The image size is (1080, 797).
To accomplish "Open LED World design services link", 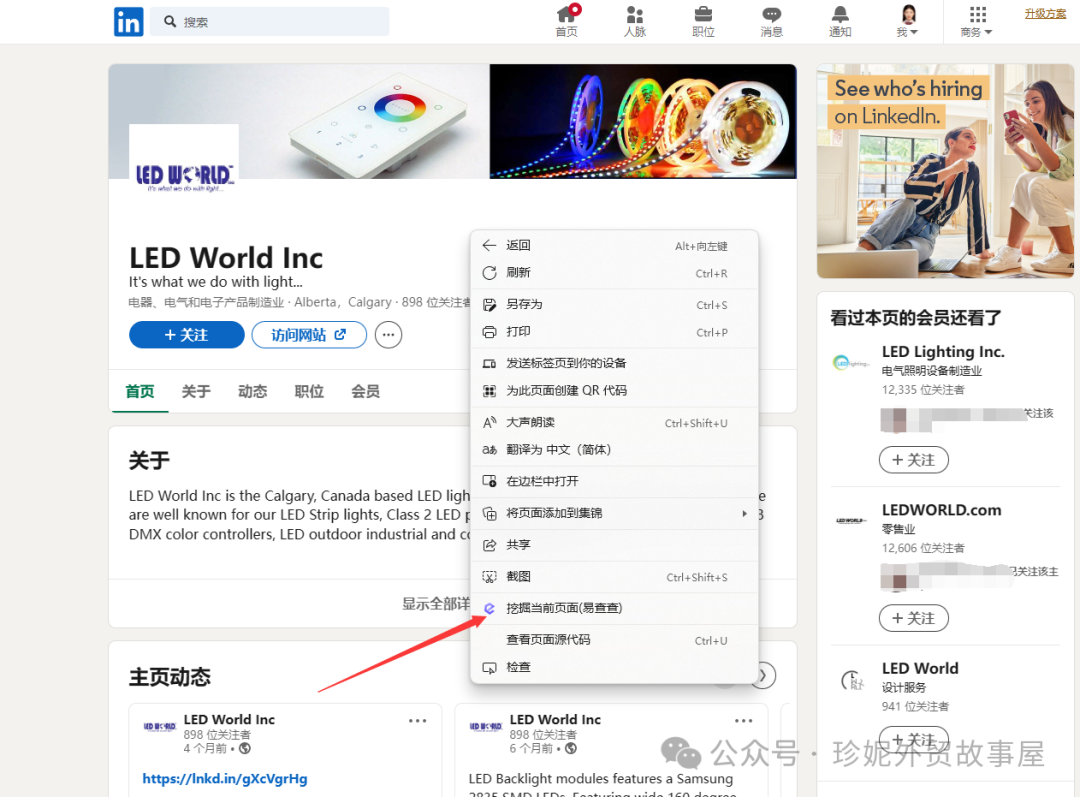I will [920, 669].
